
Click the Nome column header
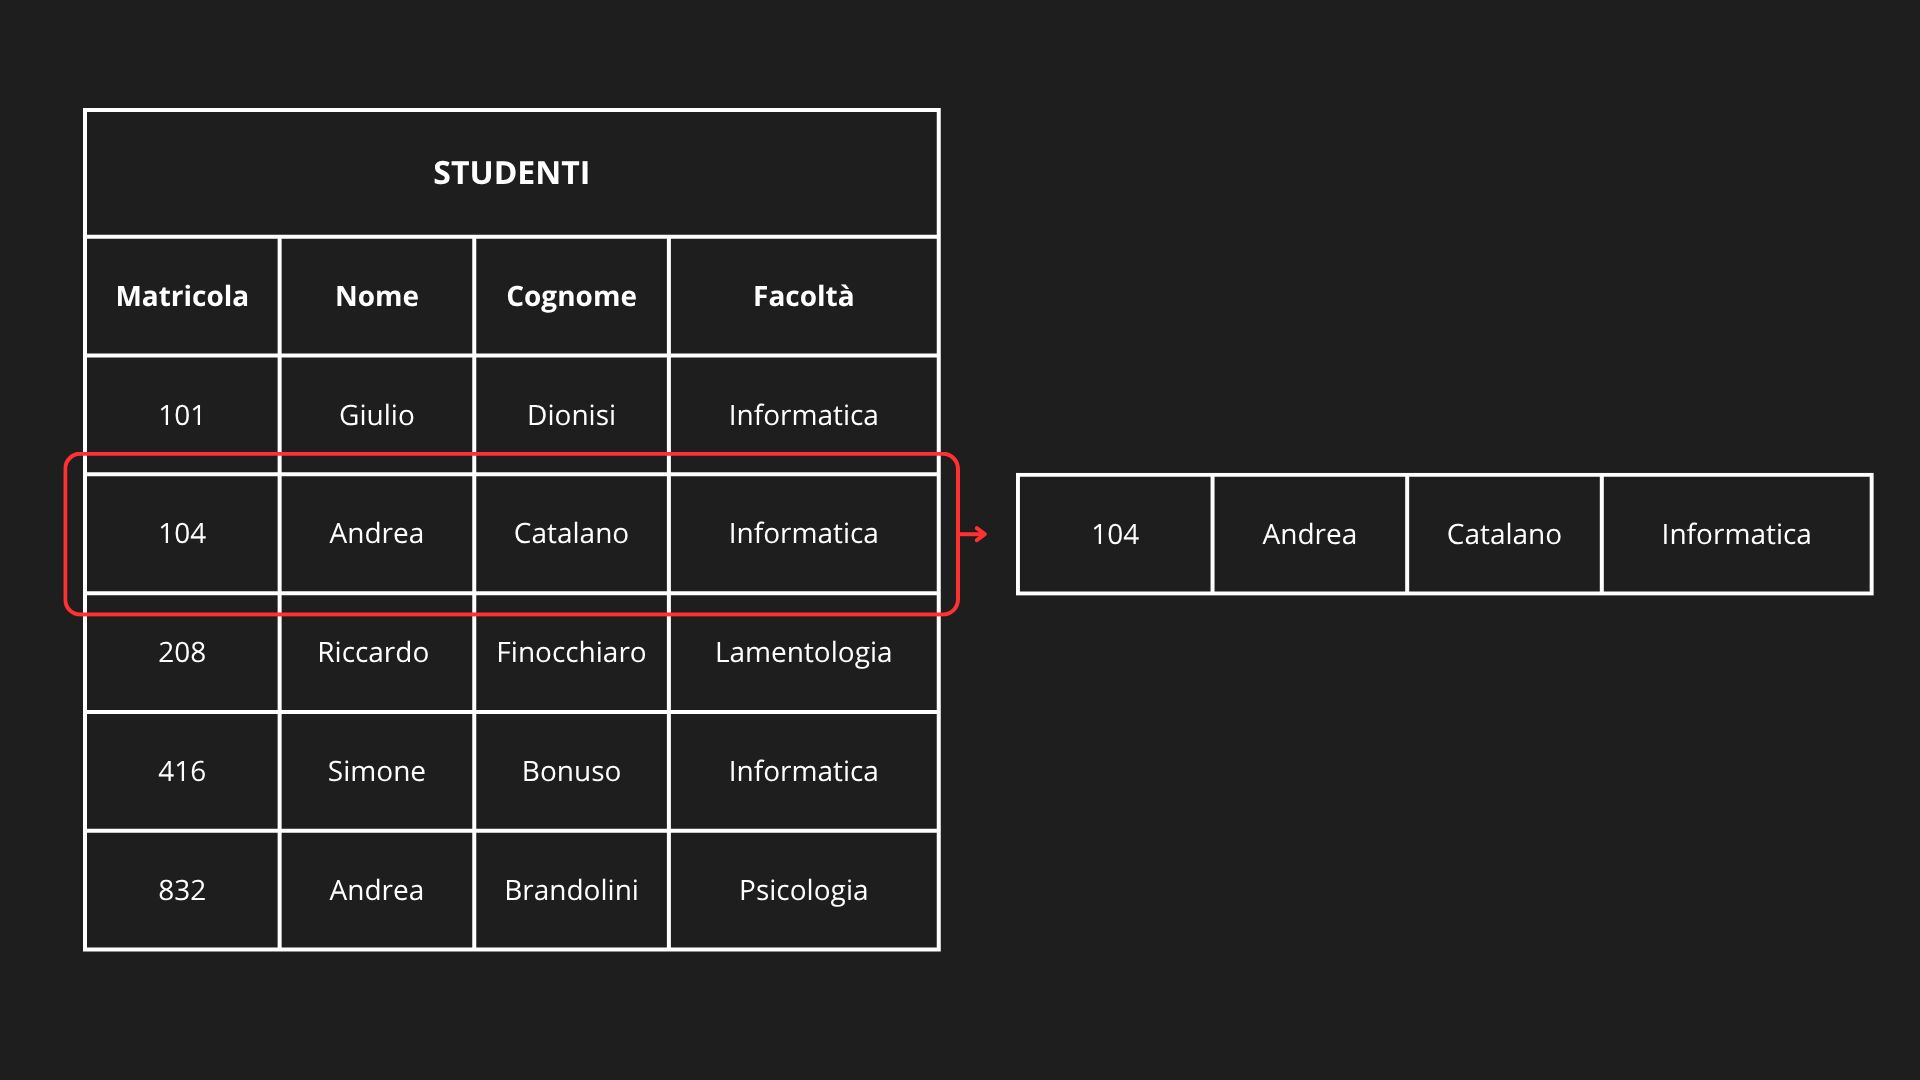[377, 296]
